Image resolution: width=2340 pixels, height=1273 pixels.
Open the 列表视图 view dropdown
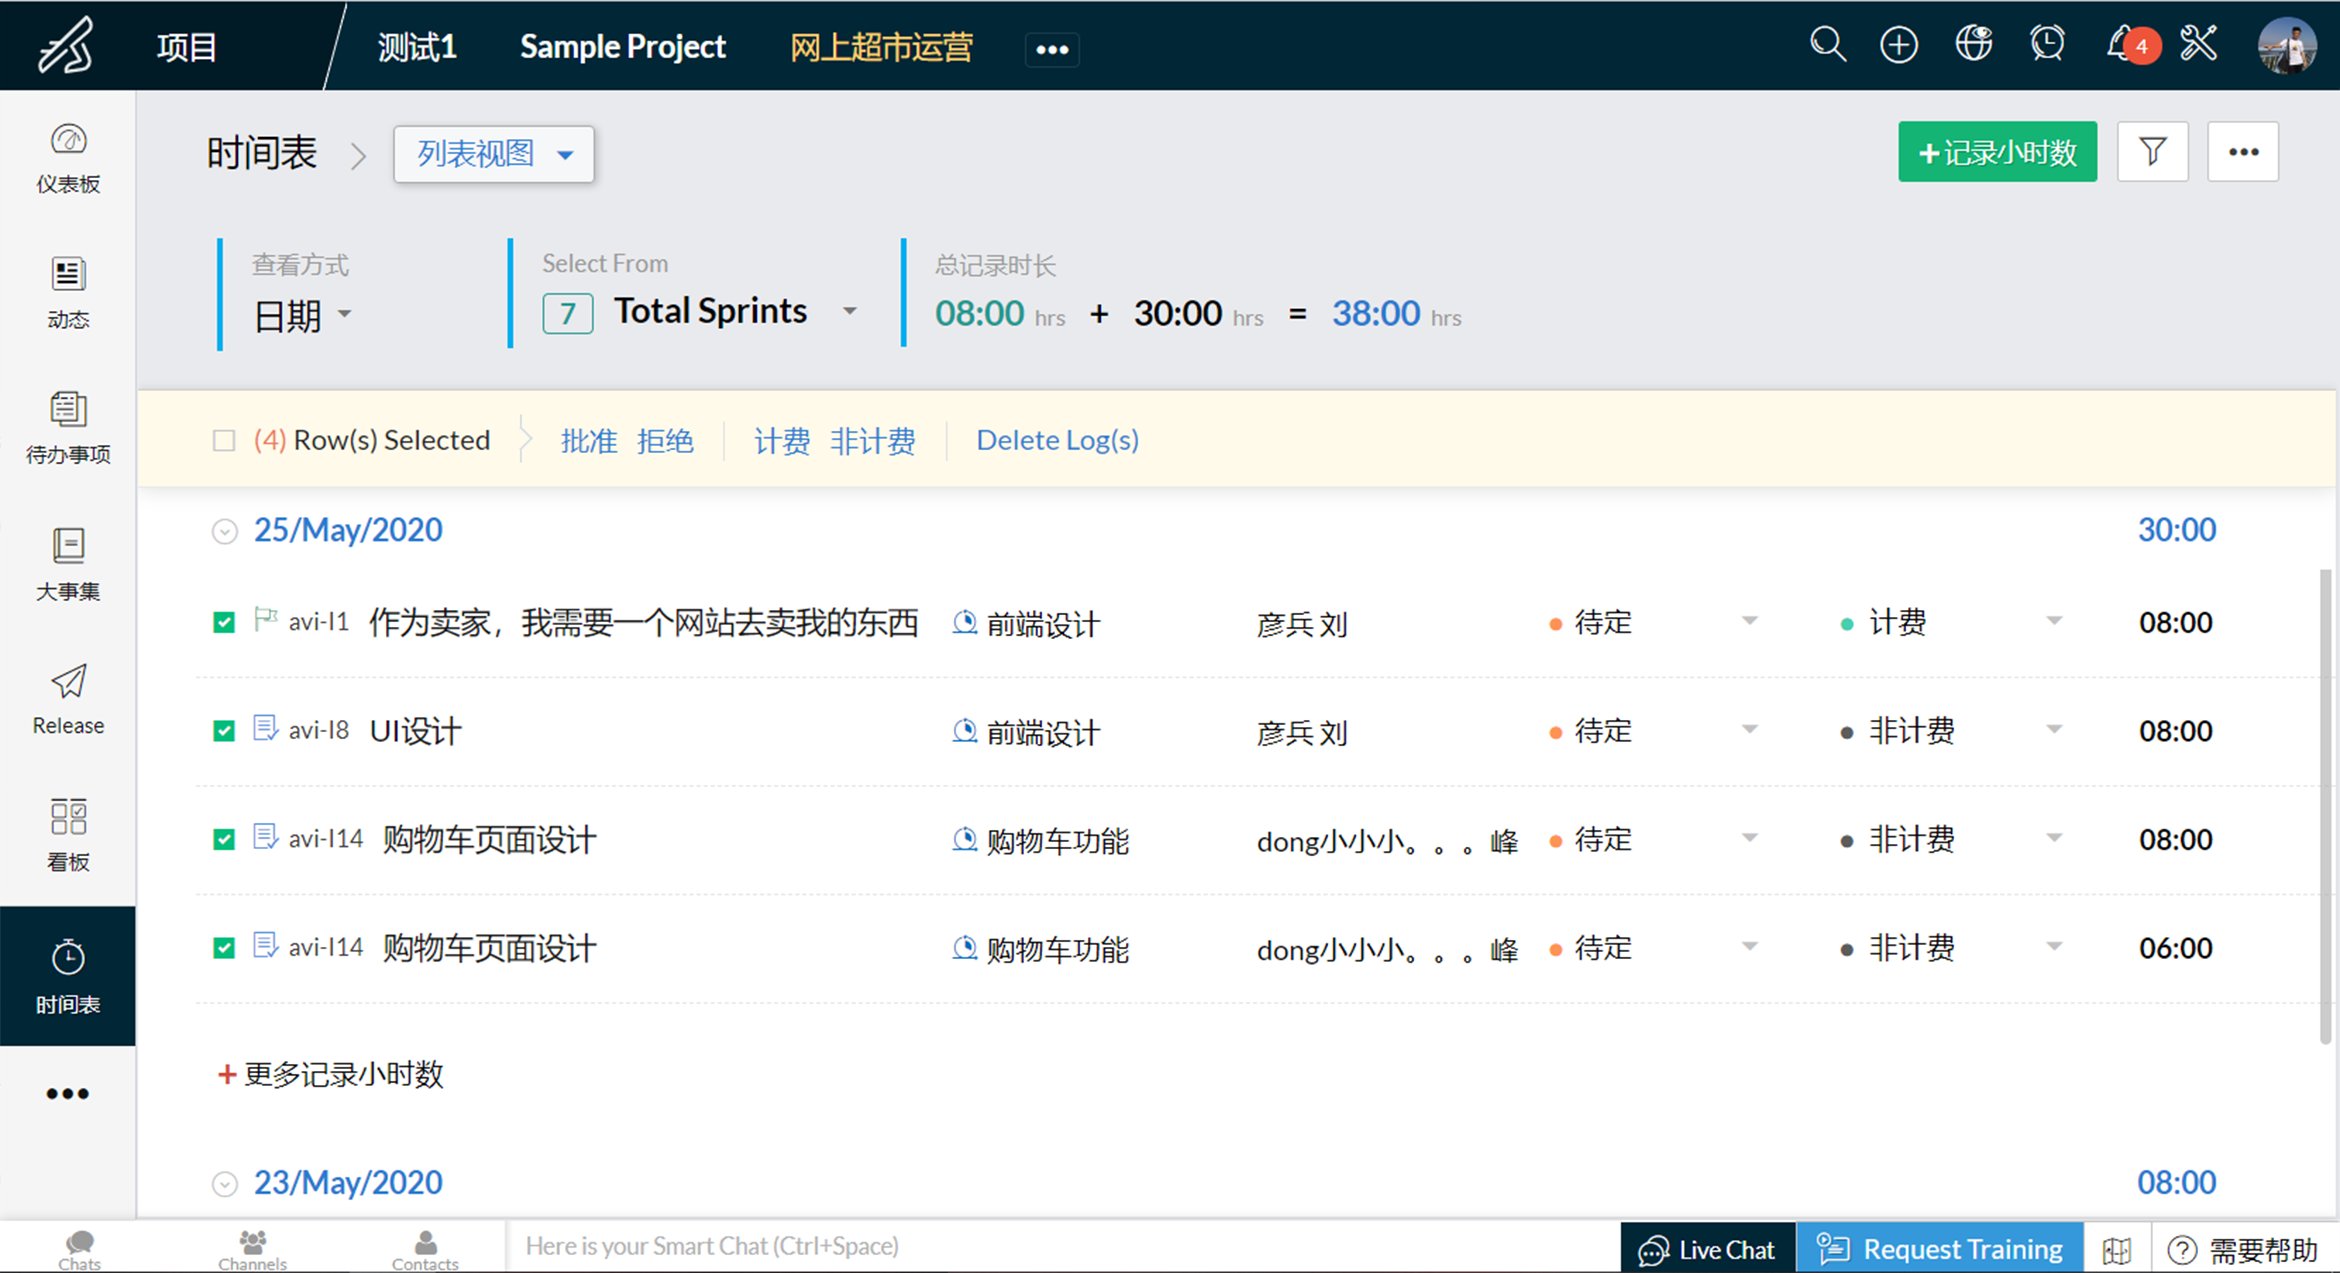[494, 154]
